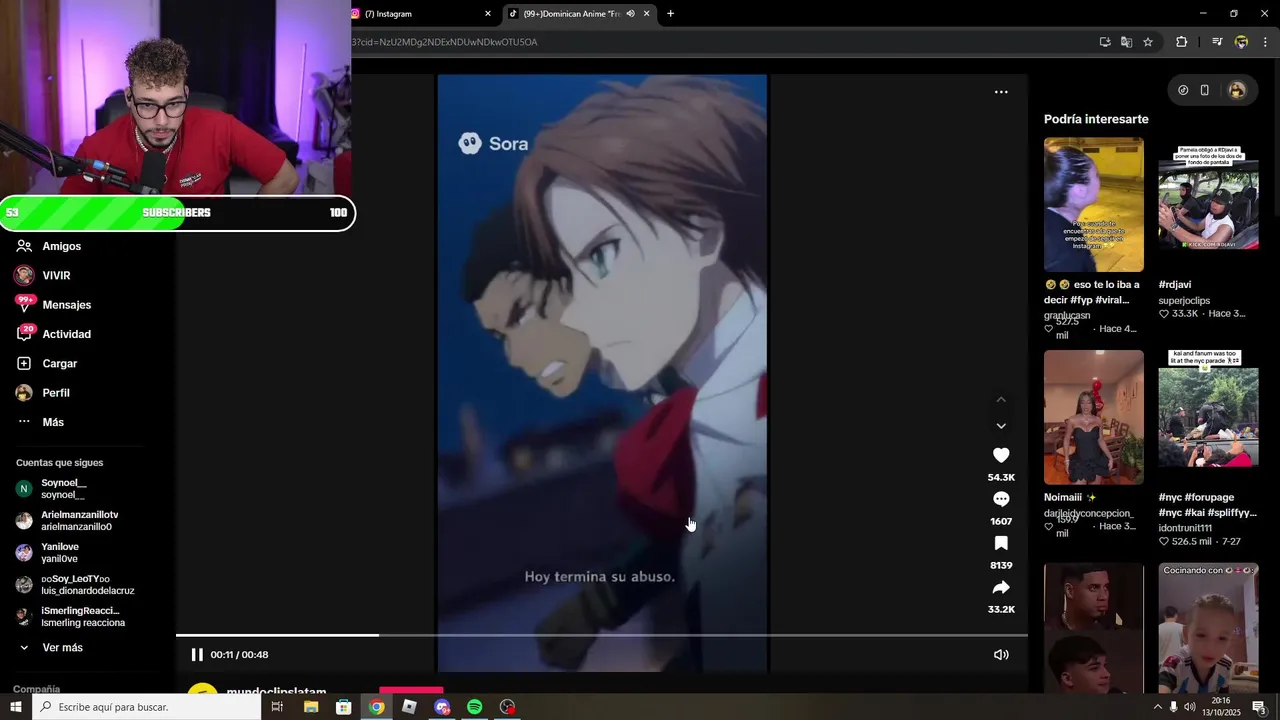The width and height of the screenshot is (1280, 720).
Task: Open the Amigos sidebar item
Action: pyautogui.click(x=62, y=246)
